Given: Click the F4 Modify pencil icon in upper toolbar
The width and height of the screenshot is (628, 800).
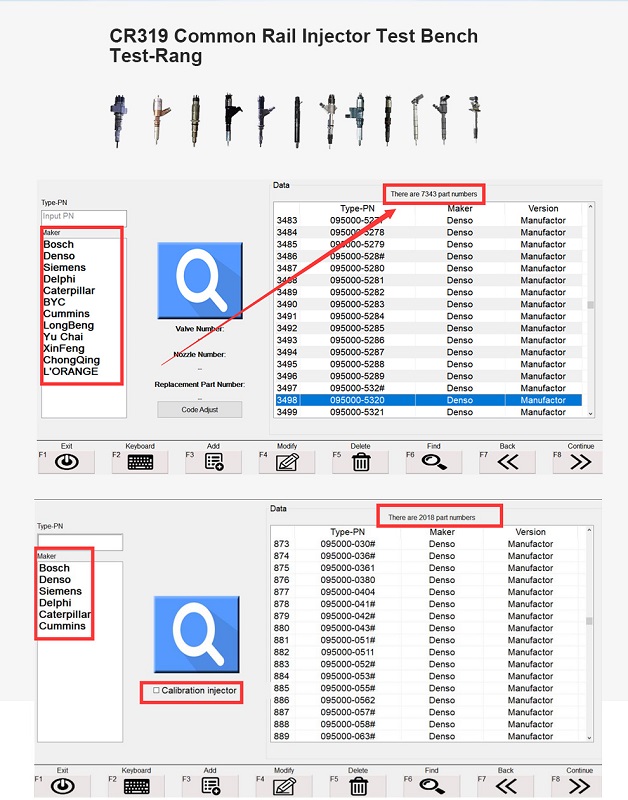Looking at the screenshot, I should pos(287,462).
